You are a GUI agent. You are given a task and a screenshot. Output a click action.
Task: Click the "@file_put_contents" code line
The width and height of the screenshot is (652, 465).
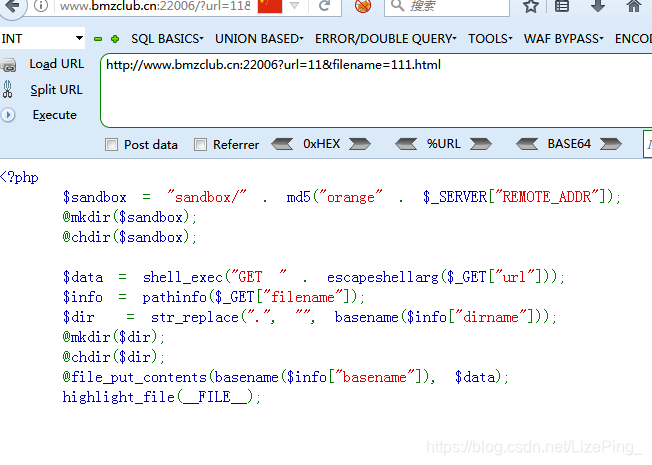tap(286, 377)
